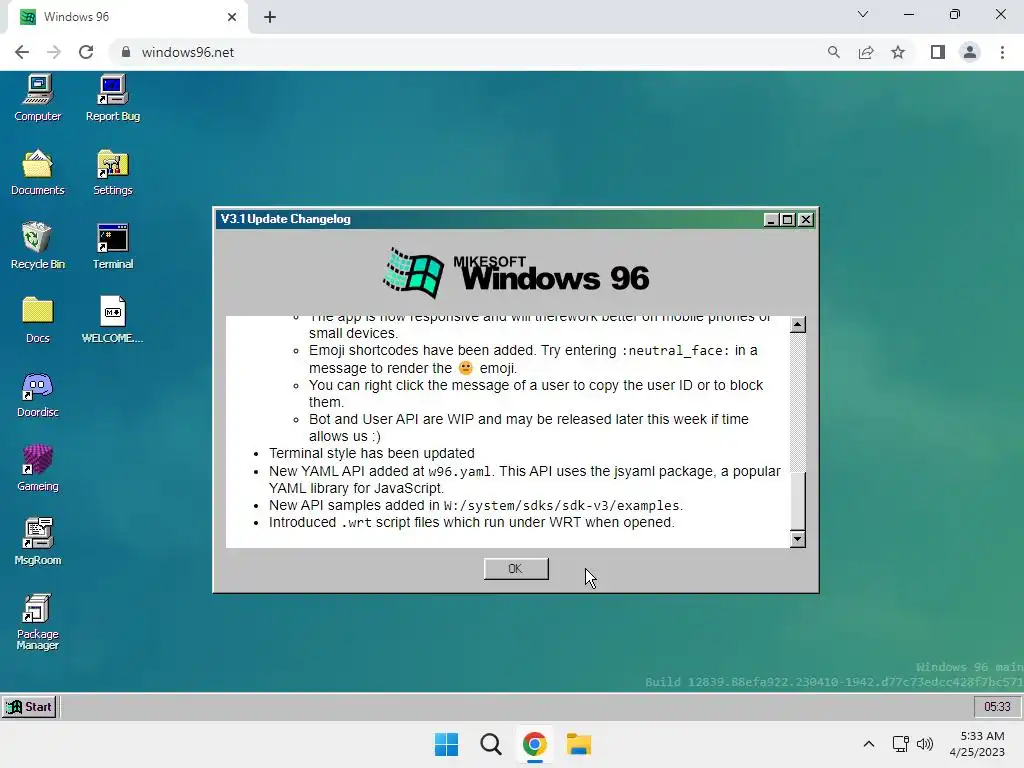1024x768 pixels.
Task: Open the Windows 11 Start button
Action: 447,744
